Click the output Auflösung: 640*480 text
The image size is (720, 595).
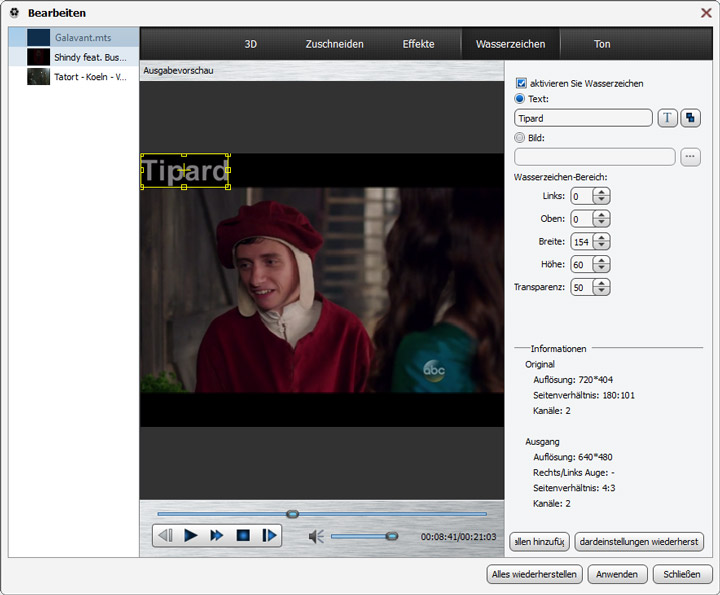pyautogui.click(x=573, y=457)
